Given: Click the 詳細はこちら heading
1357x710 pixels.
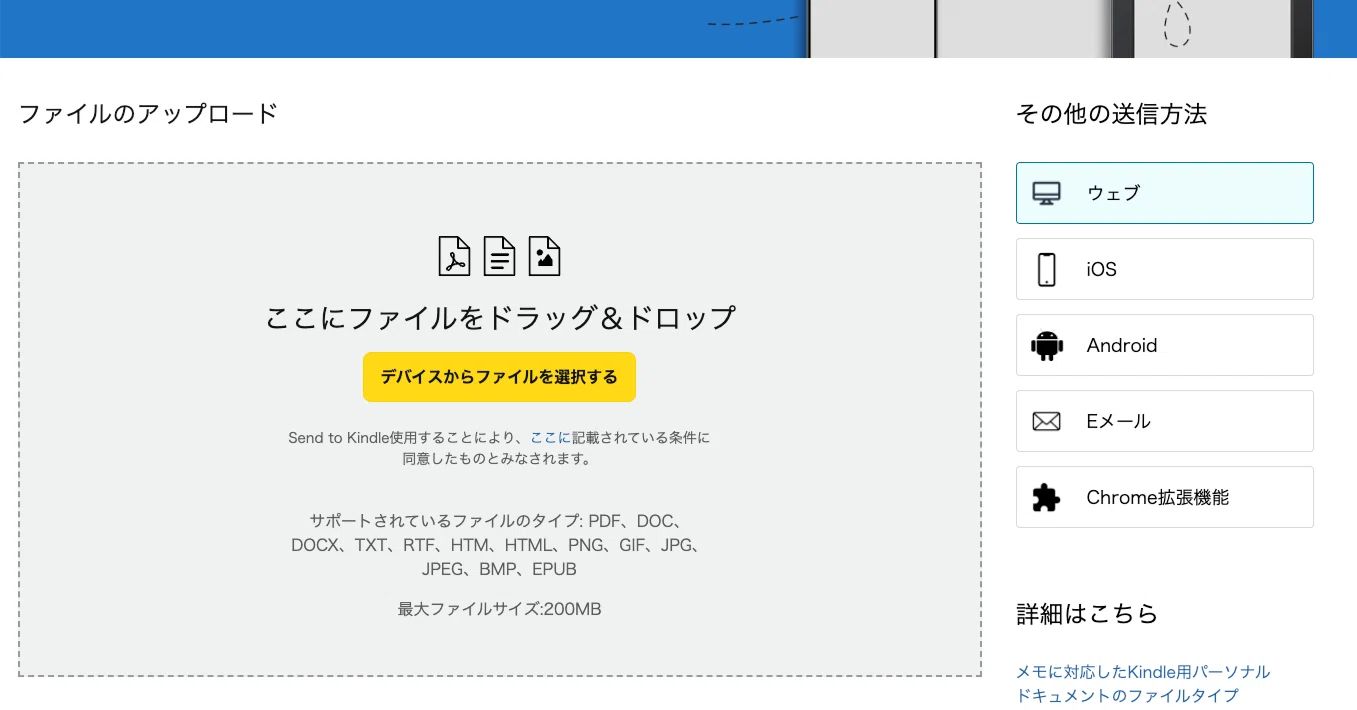Looking at the screenshot, I should tap(1087, 613).
